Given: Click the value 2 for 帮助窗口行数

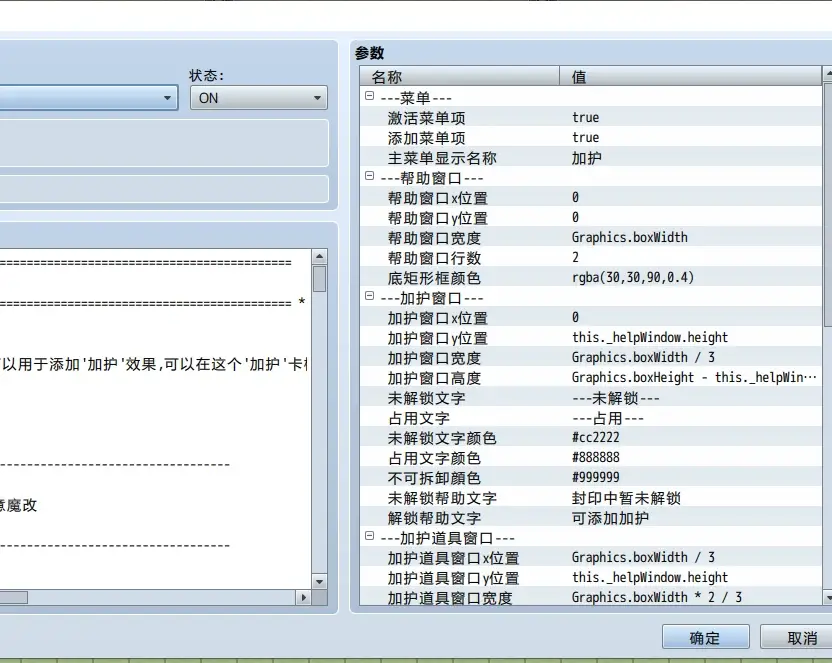Looking at the screenshot, I should 576,257.
